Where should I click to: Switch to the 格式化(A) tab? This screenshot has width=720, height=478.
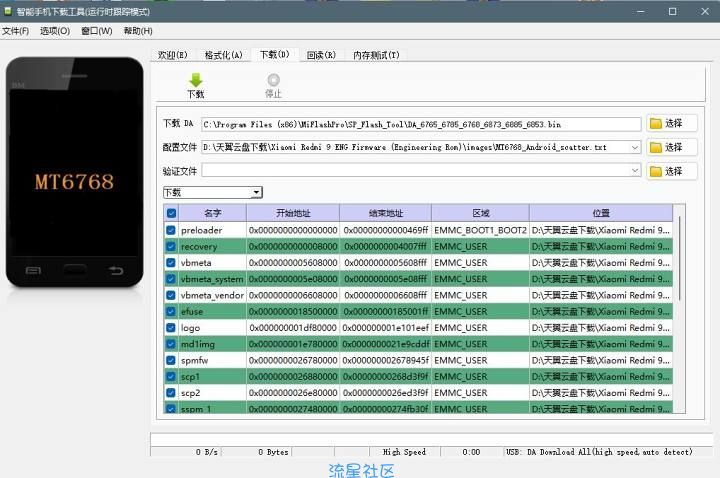tap(224, 55)
